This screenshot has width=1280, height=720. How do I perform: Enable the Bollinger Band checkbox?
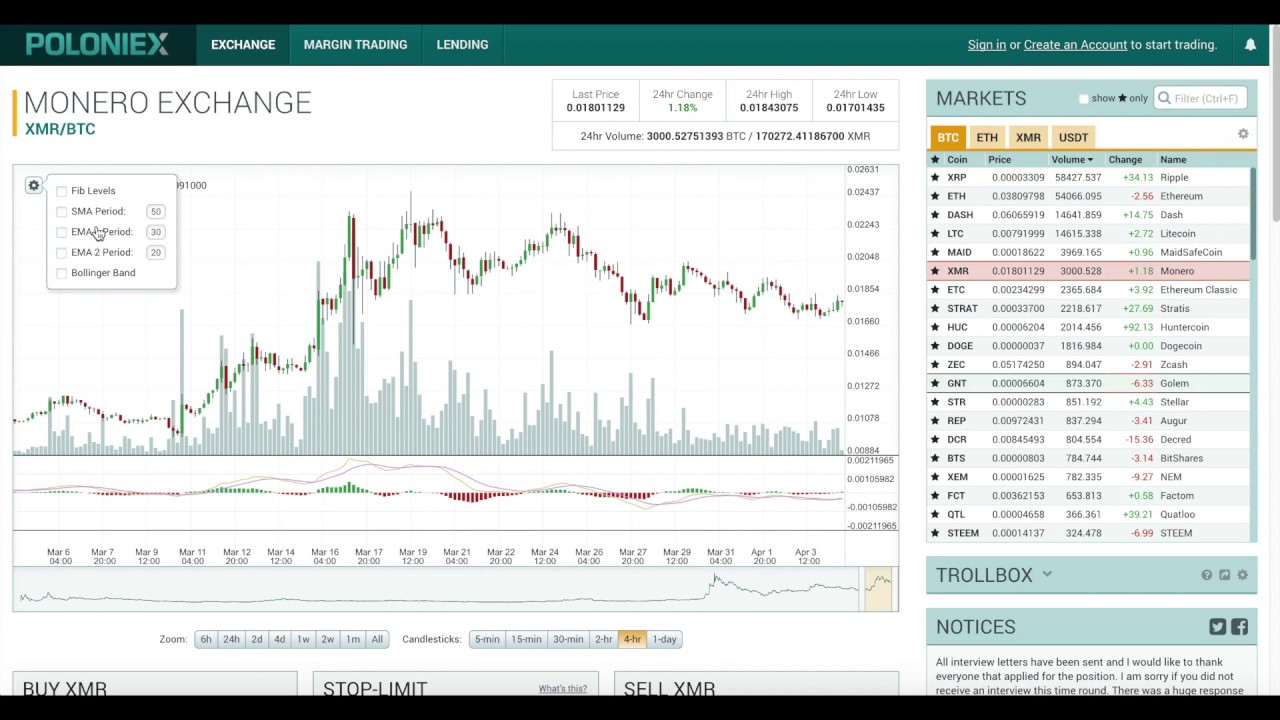[62, 273]
